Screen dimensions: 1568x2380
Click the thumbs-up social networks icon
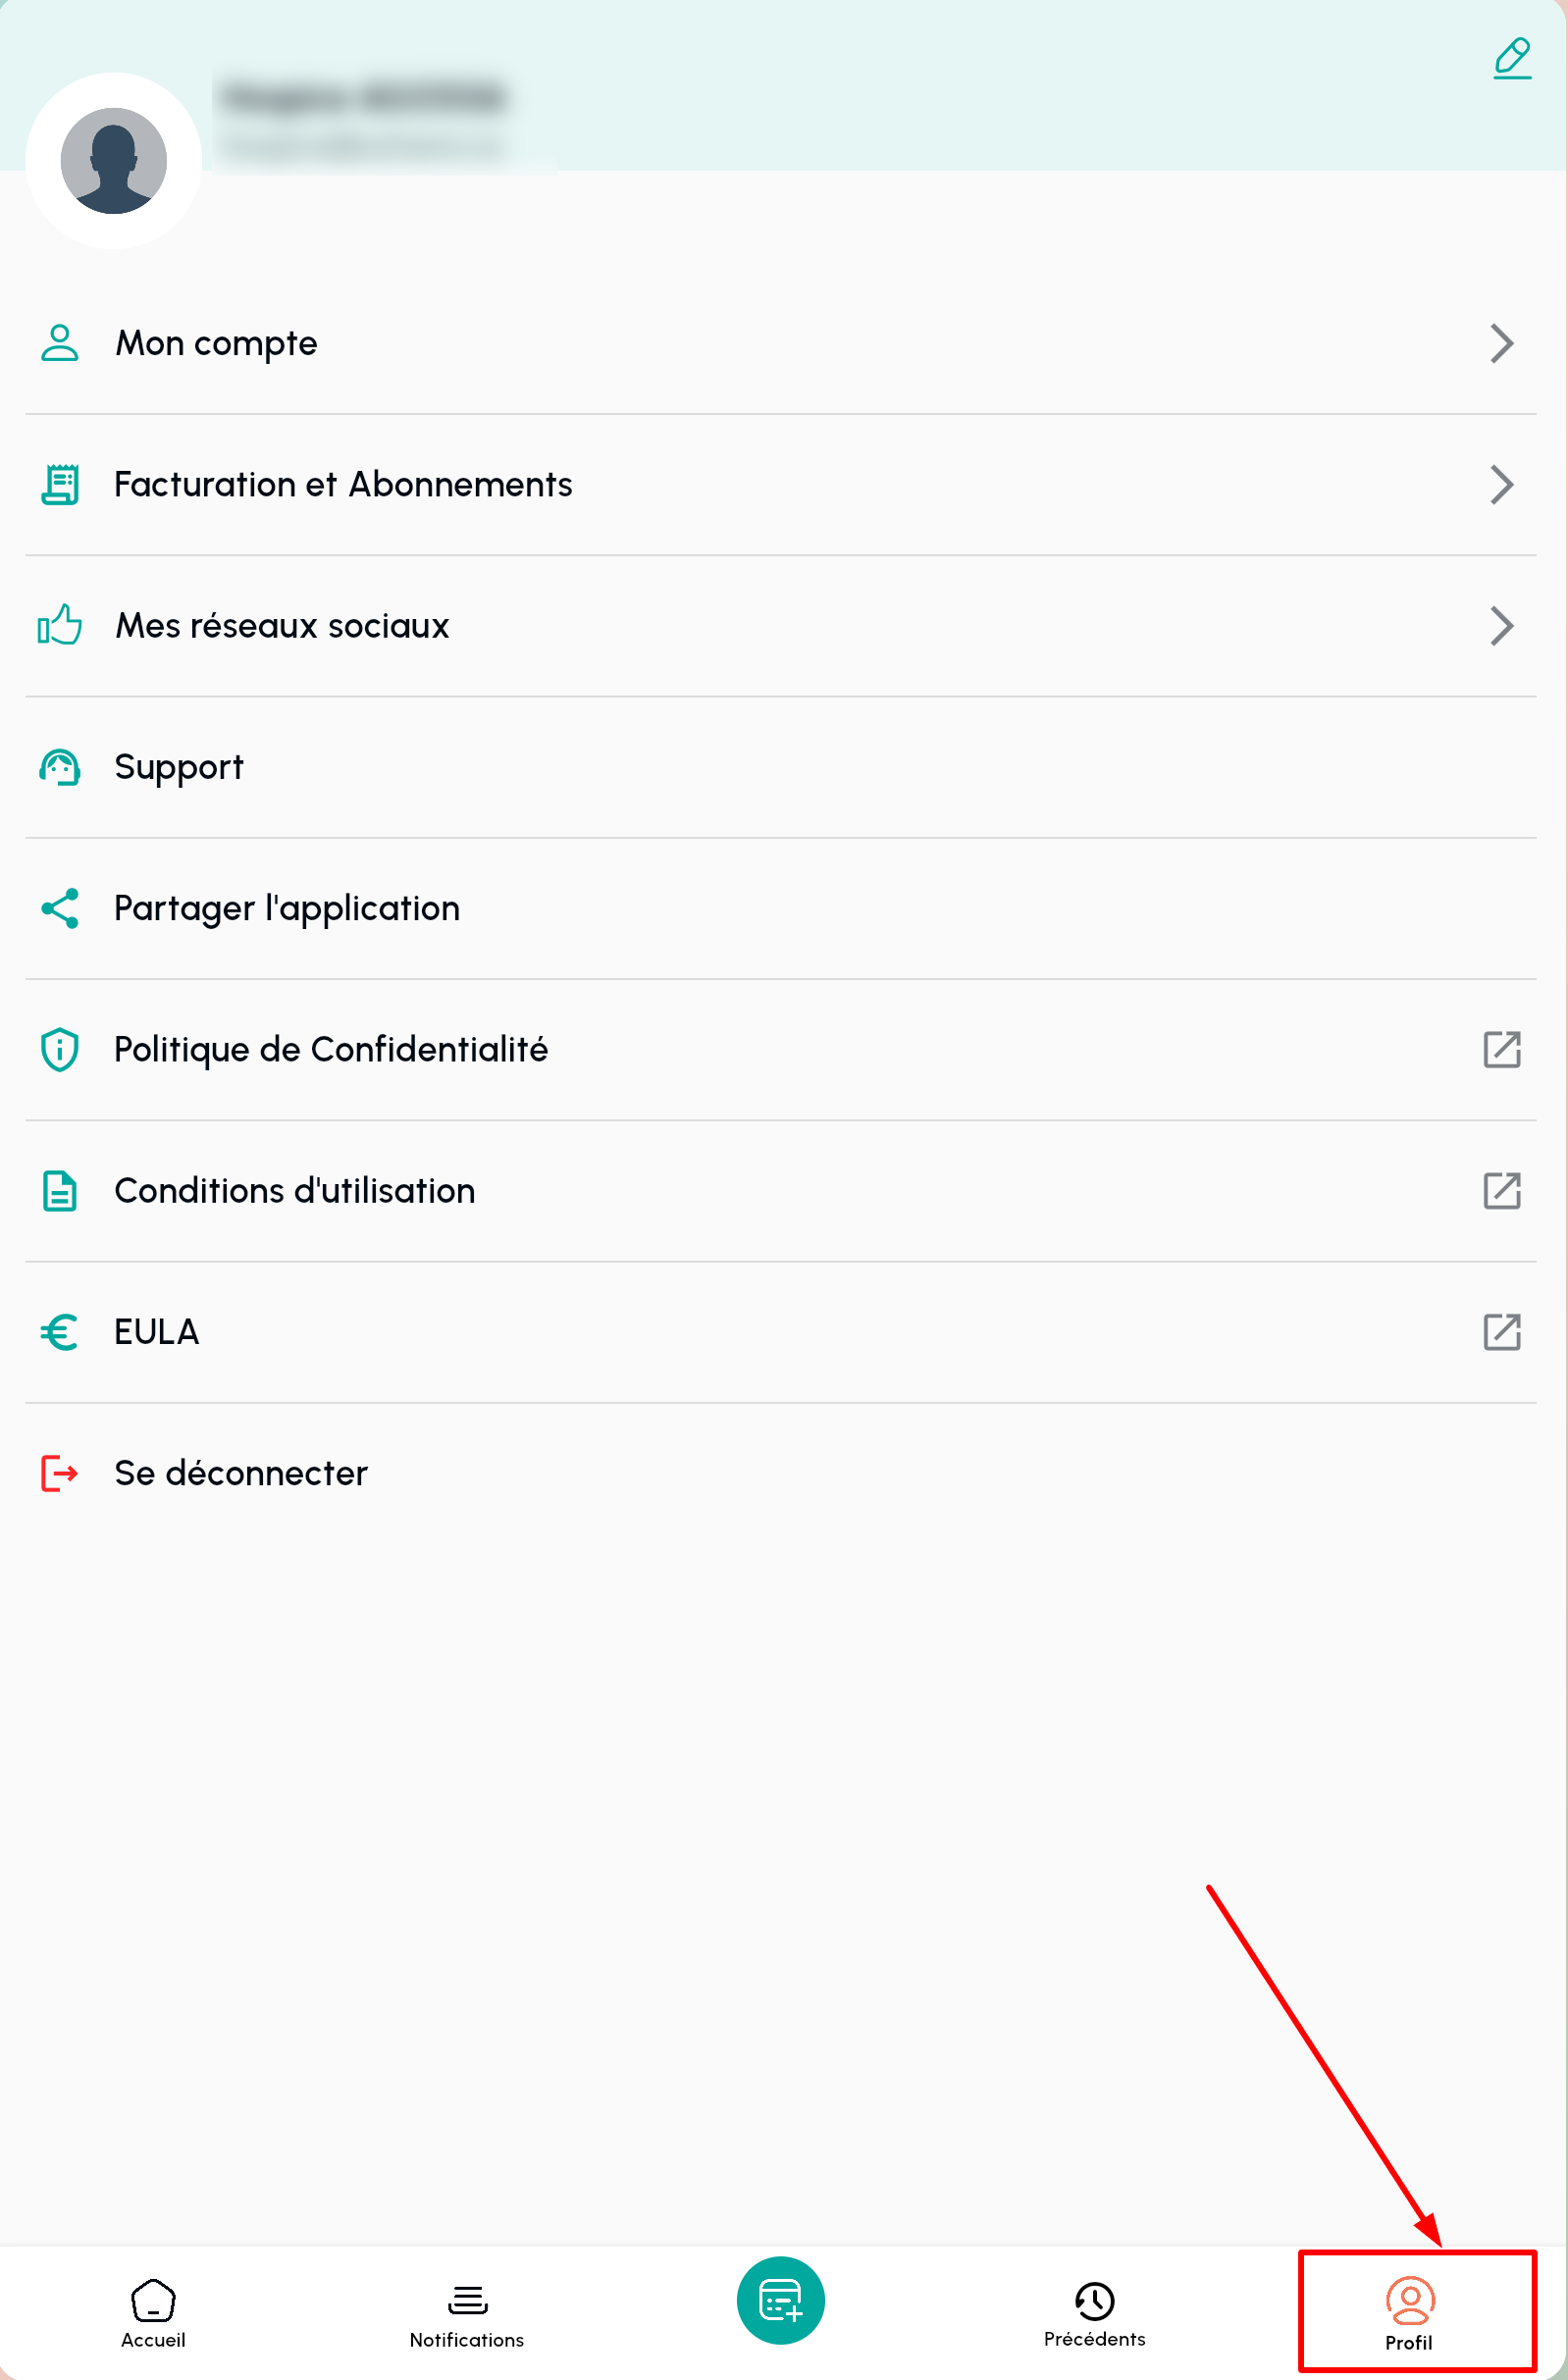tap(60, 626)
